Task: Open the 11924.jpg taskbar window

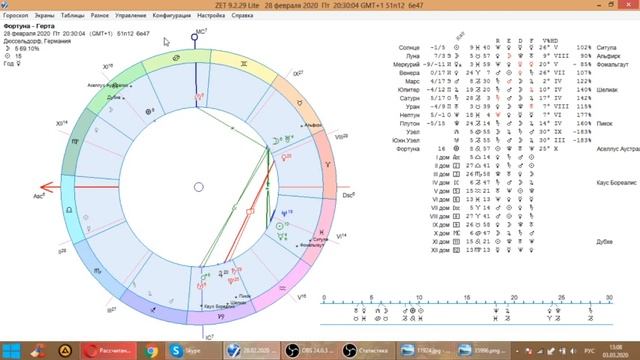Action: tap(424, 351)
